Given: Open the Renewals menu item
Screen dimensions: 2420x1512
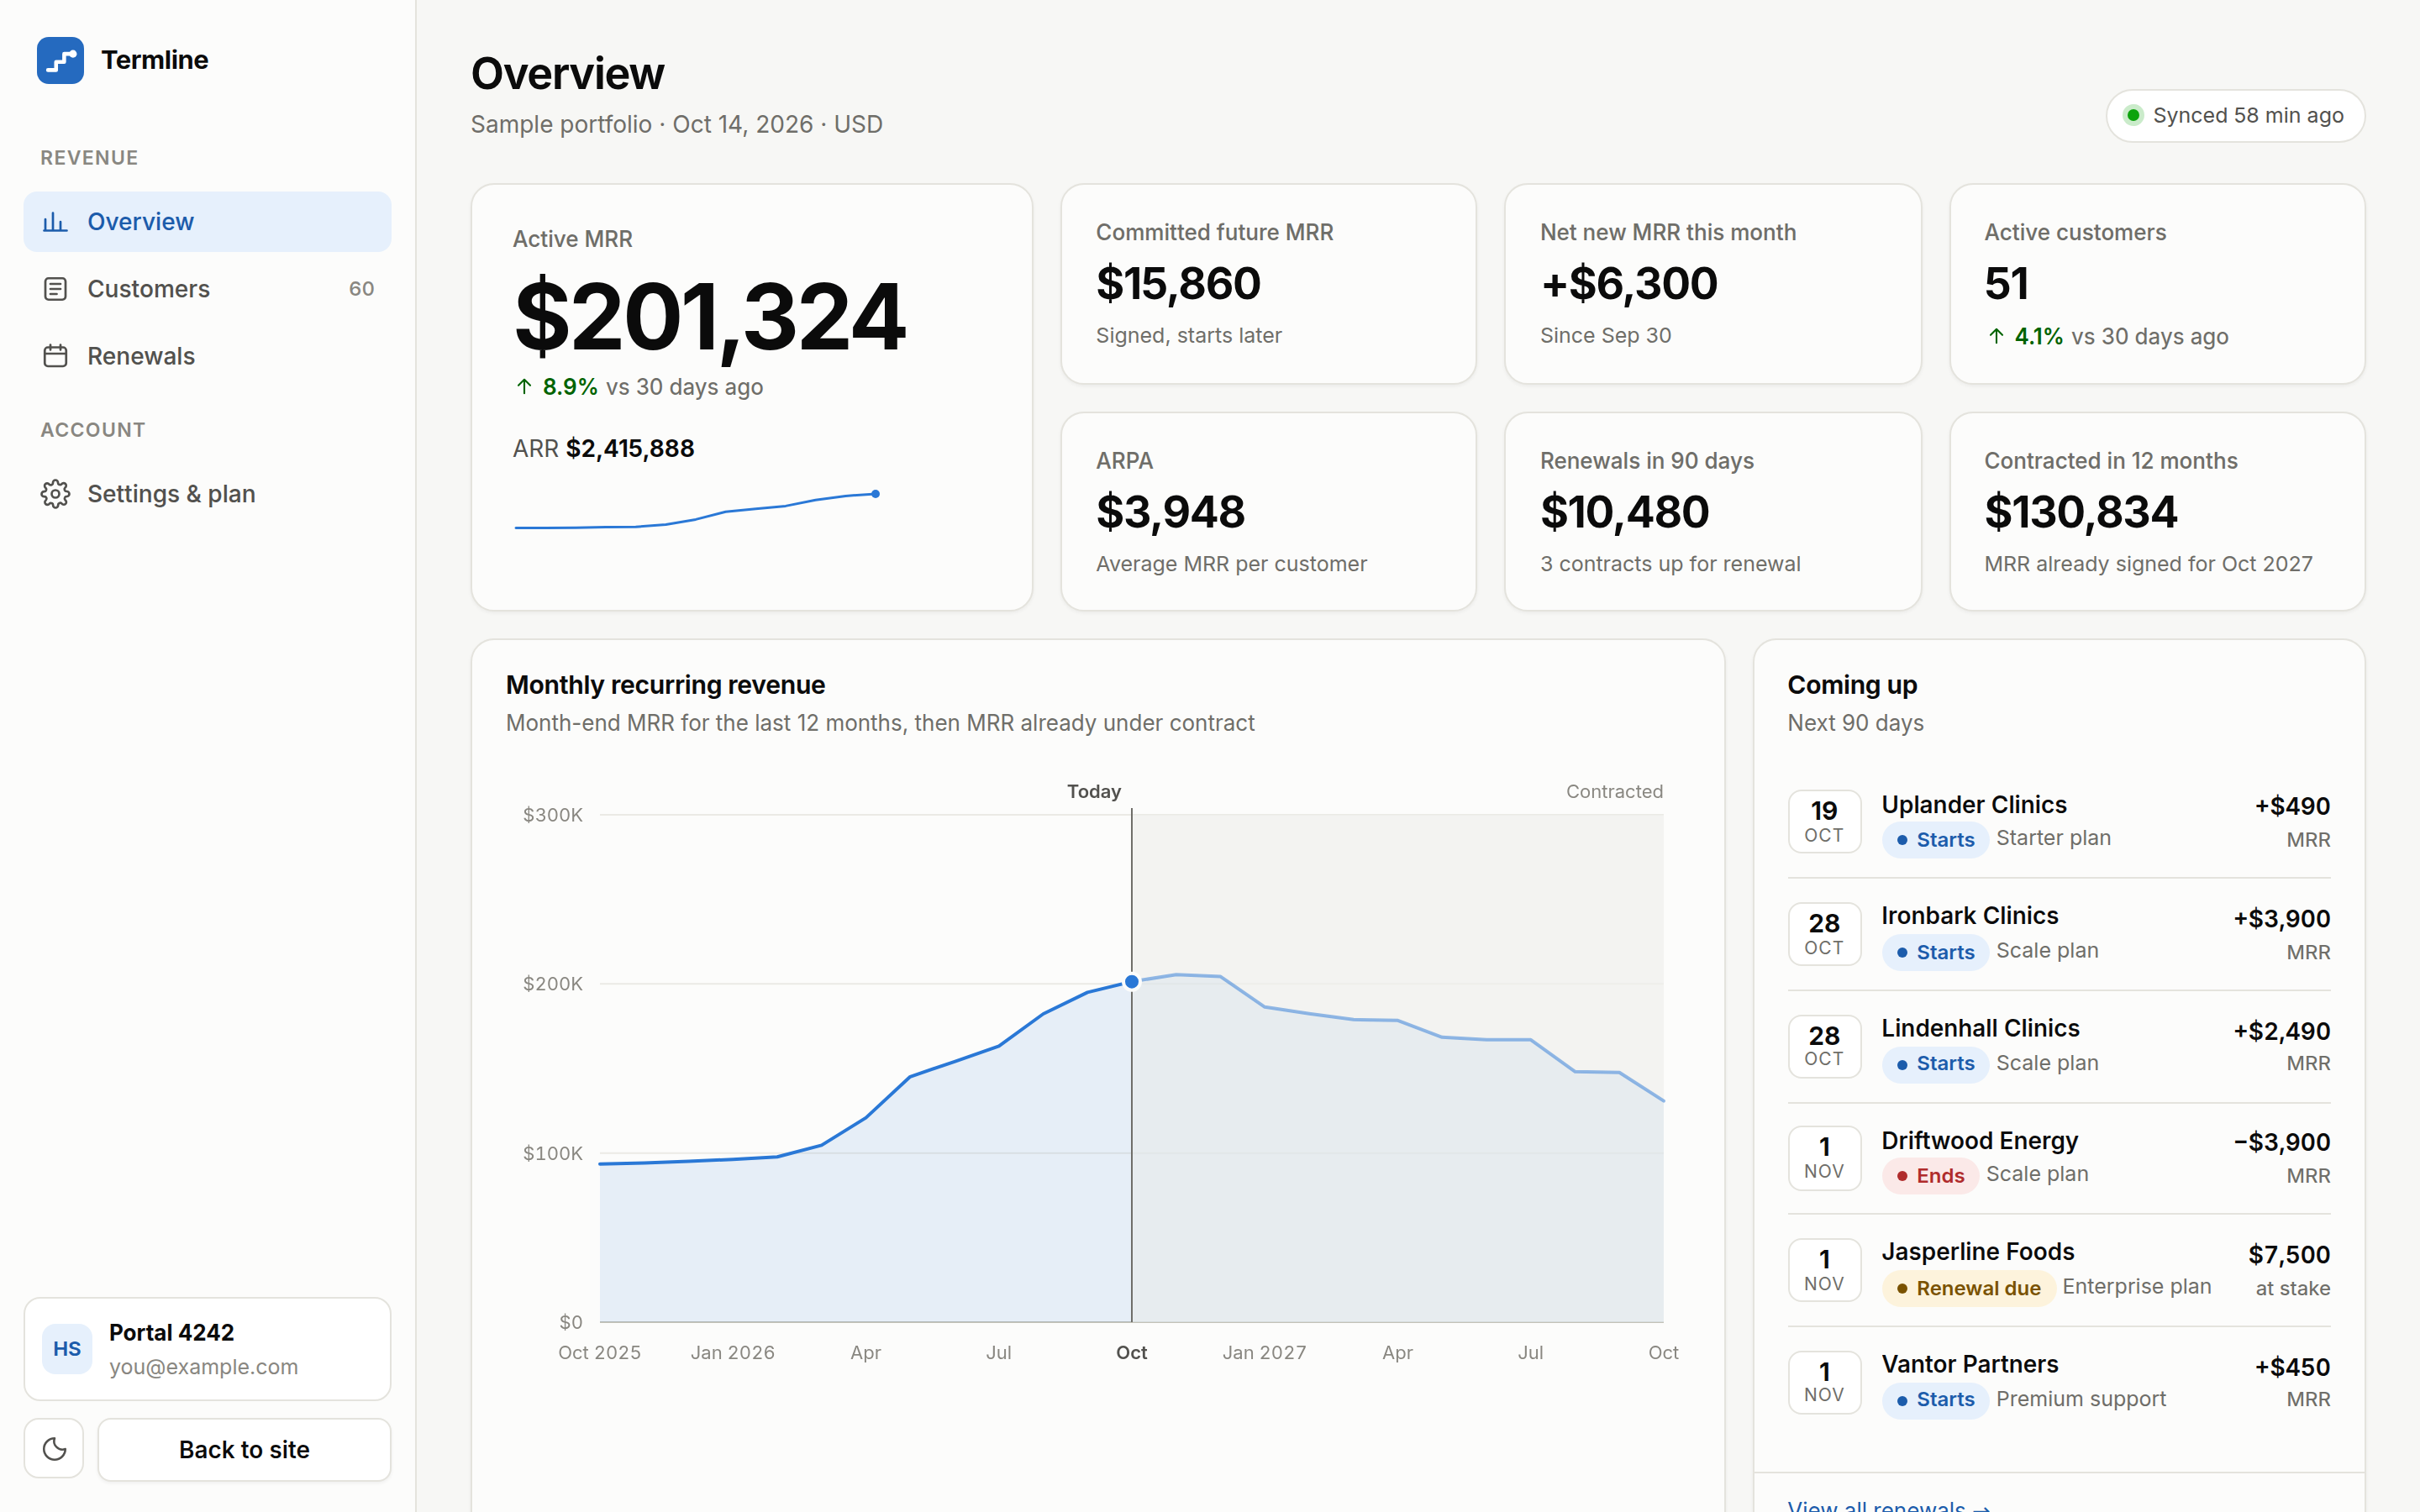Looking at the screenshot, I should point(207,356).
